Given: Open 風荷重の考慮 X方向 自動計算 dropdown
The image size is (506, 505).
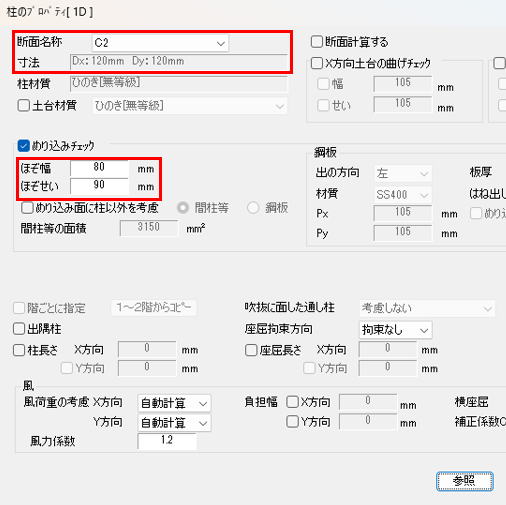Looking at the screenshot, I should [x=174, y=404].
